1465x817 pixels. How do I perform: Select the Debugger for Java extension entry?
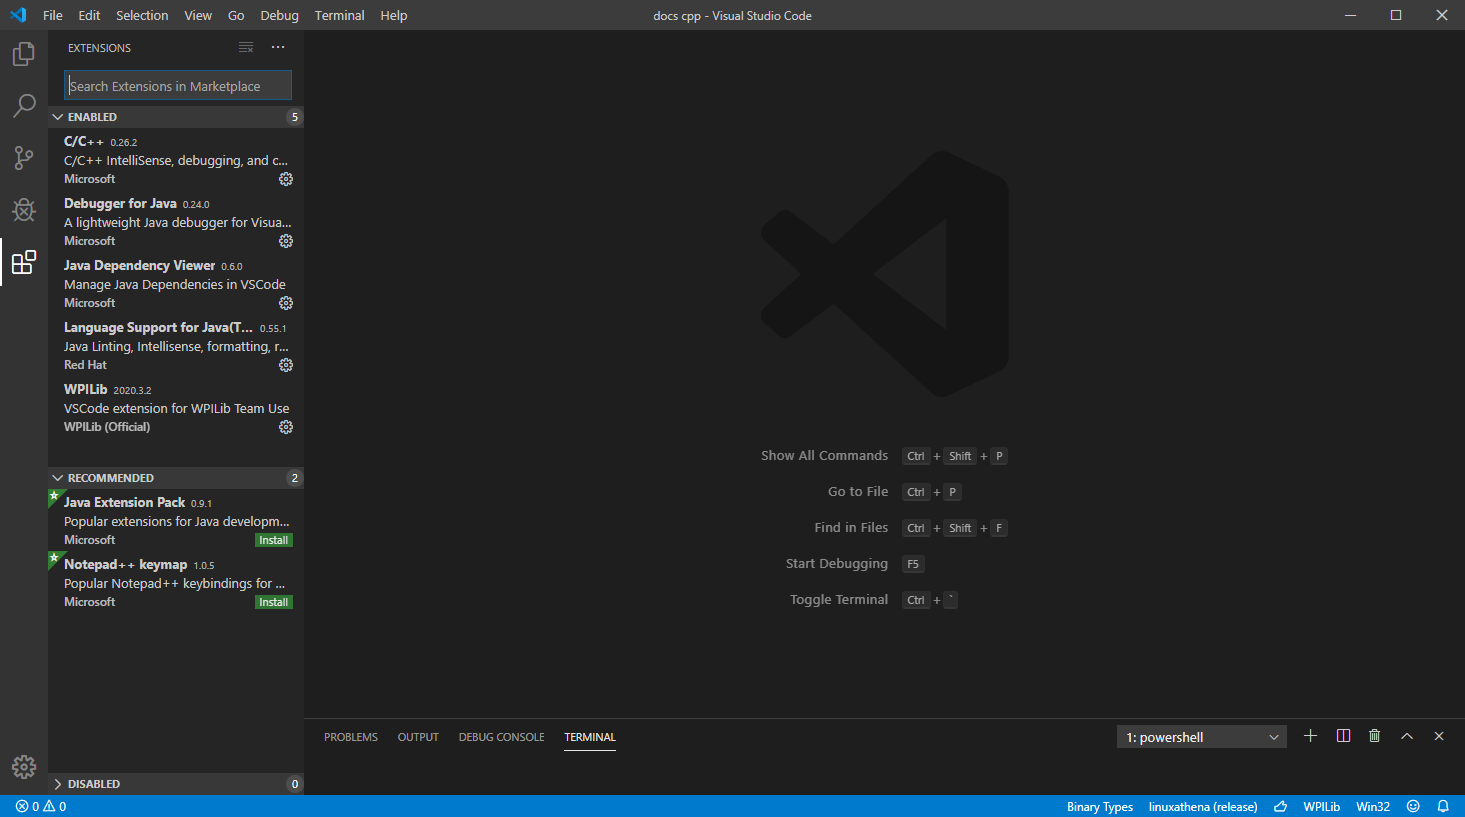176,221
